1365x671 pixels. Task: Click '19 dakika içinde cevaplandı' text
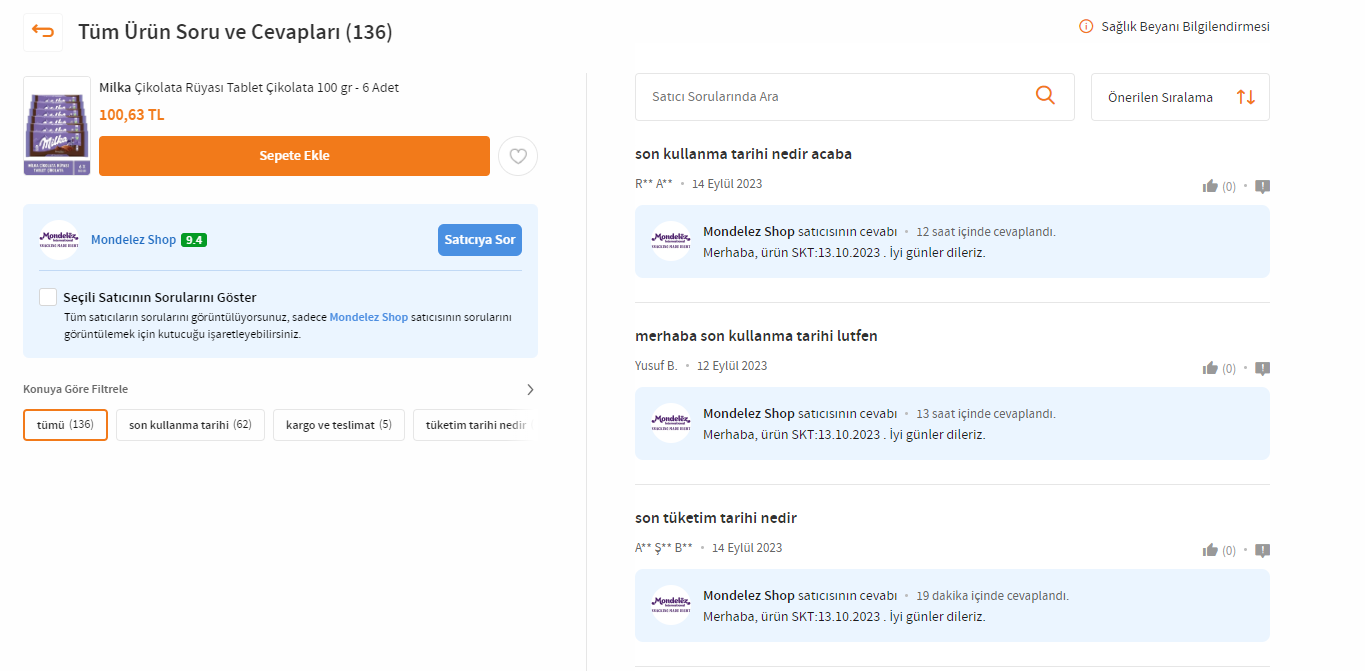(x=992, y=596)
